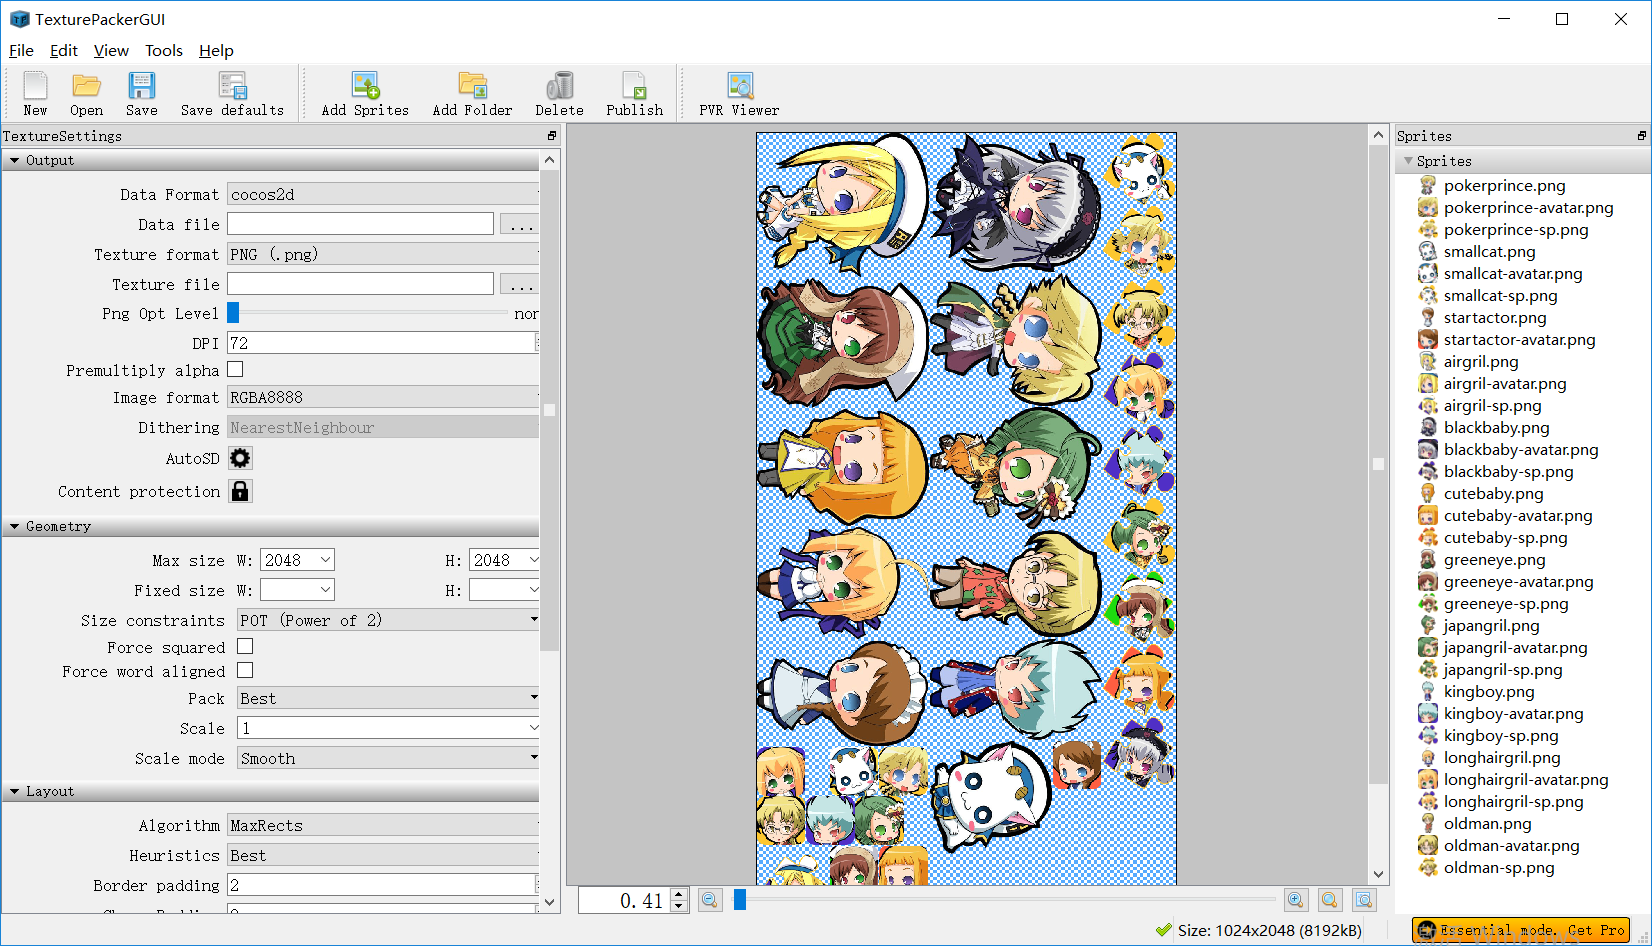Open the Data Format cocos2d dropdown

383,194
